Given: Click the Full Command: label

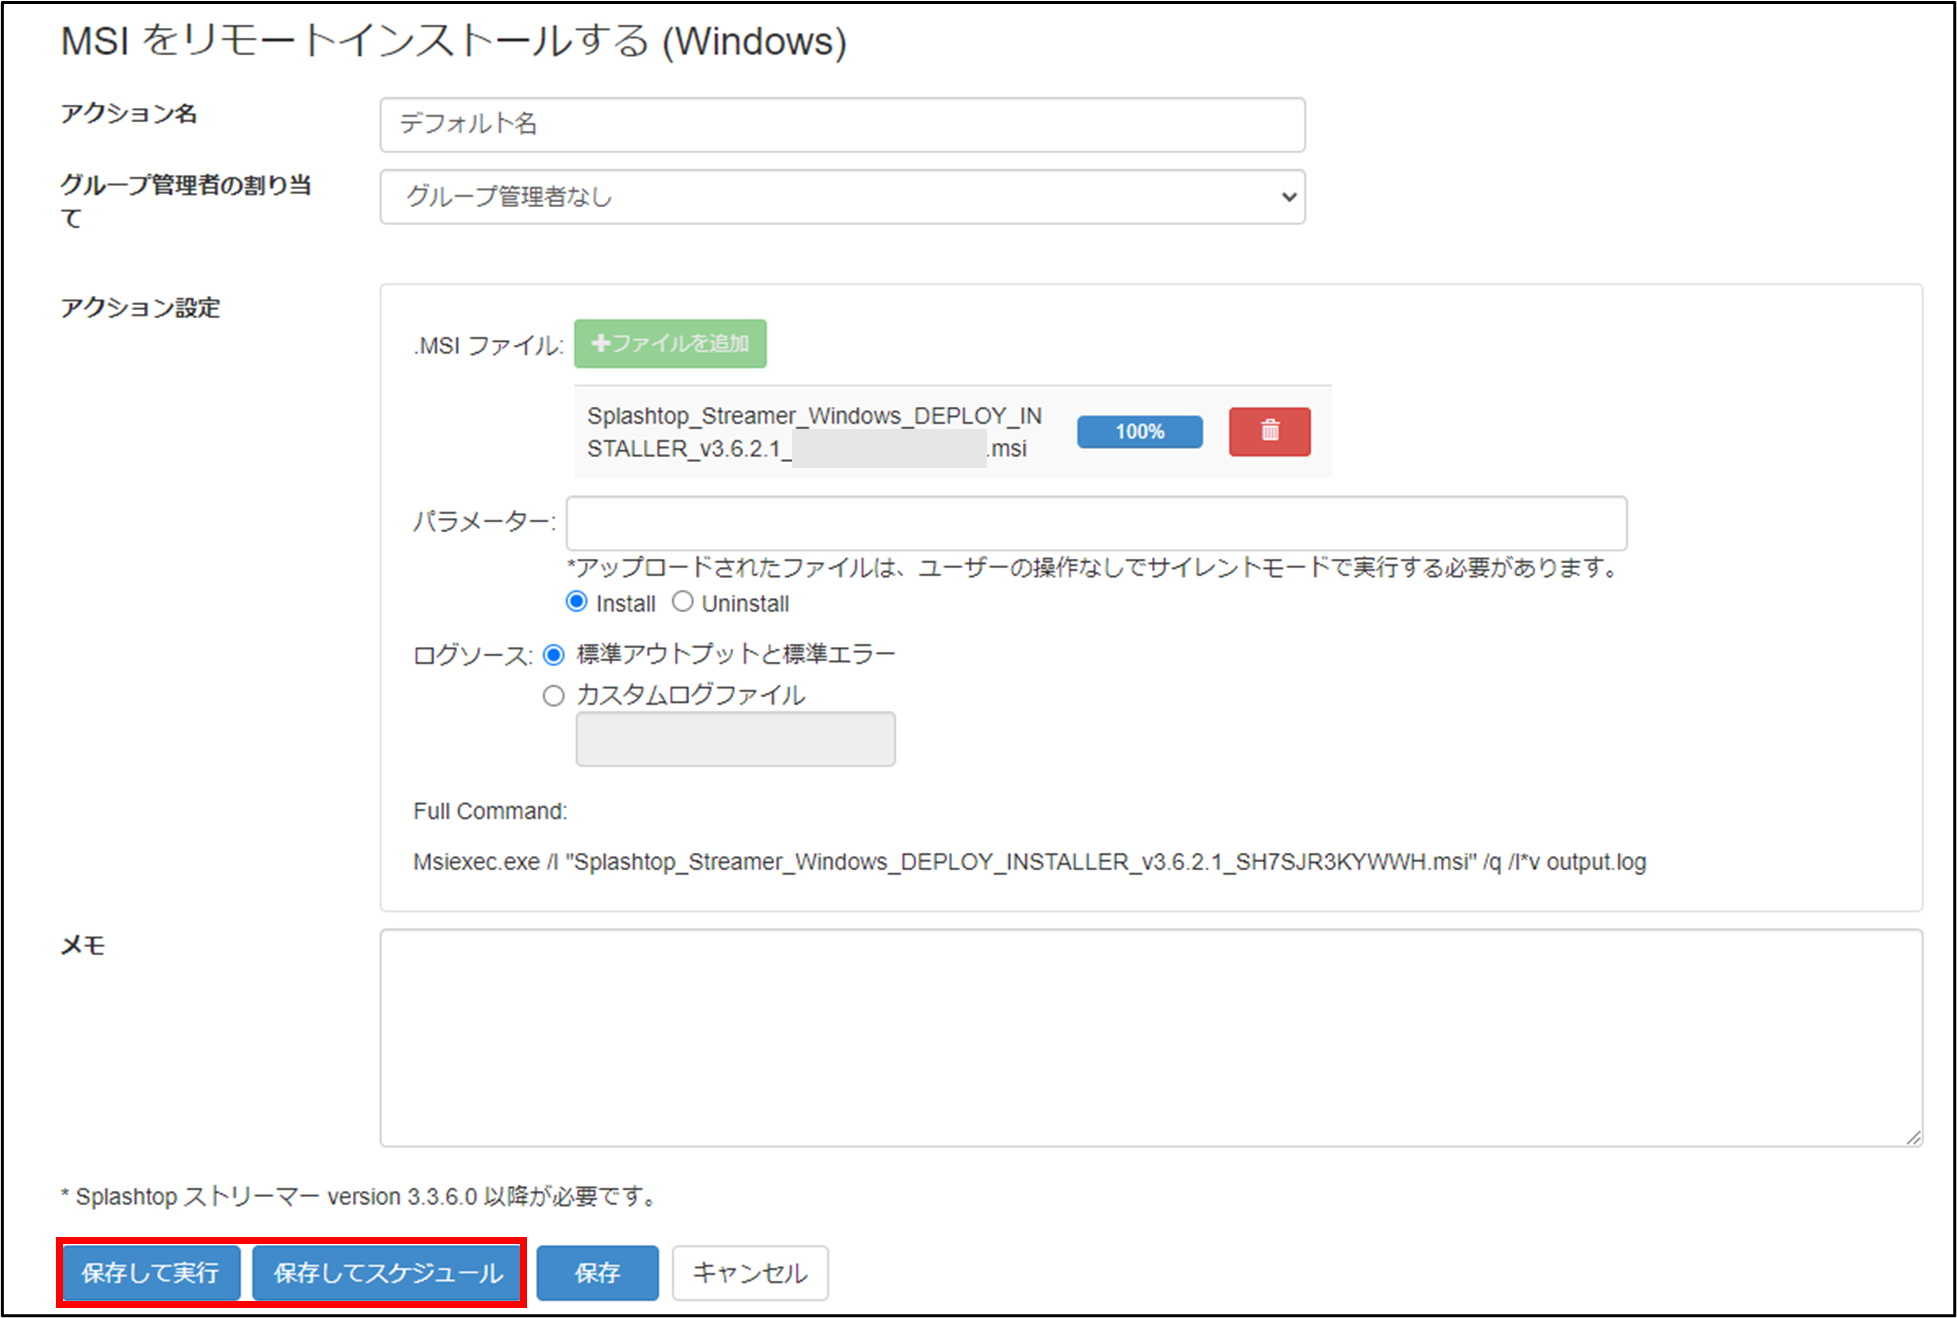Looking at the screenshot, I should pyautogui.click(x=490, y=811).
